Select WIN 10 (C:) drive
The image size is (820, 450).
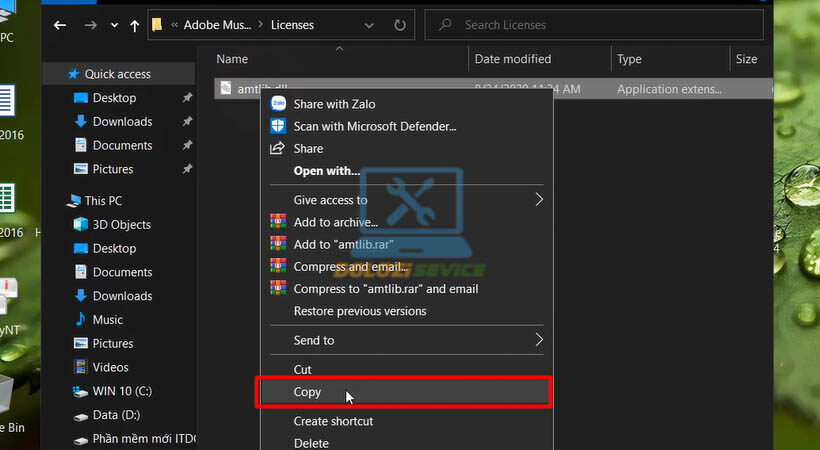[123, 391]
